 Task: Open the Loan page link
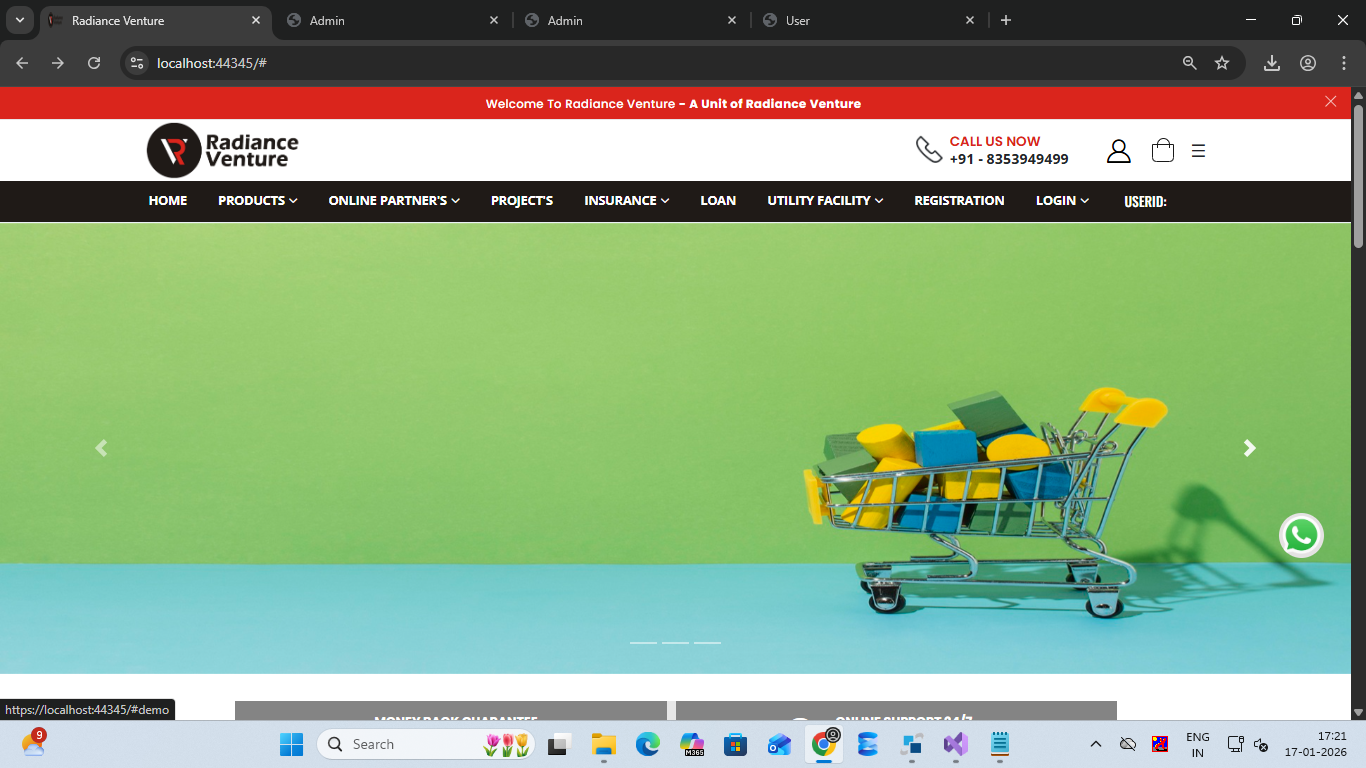coord(718,201)
